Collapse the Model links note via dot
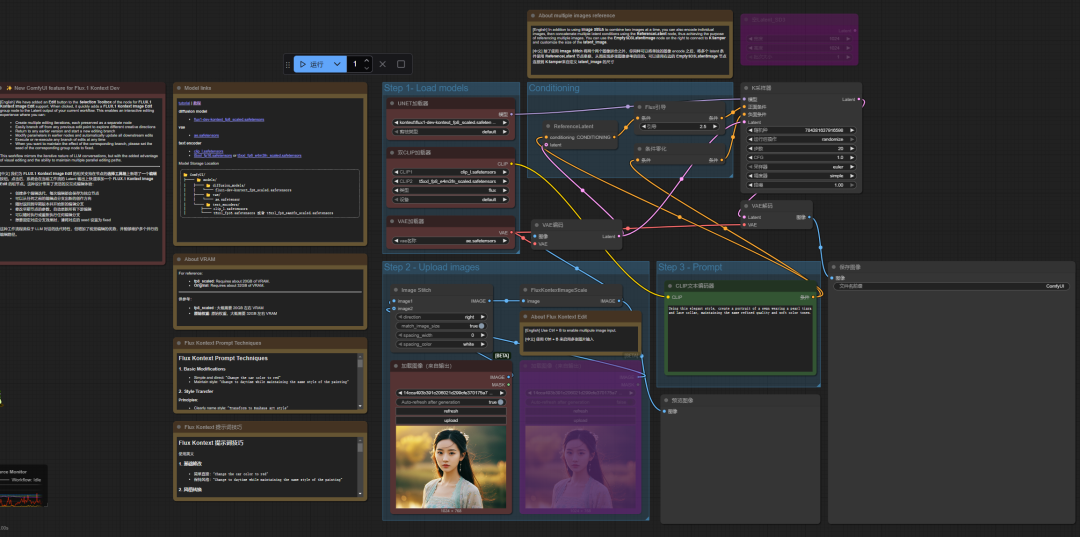Image resolution: width=1080 pixels, height=537 pixels. 178,88
